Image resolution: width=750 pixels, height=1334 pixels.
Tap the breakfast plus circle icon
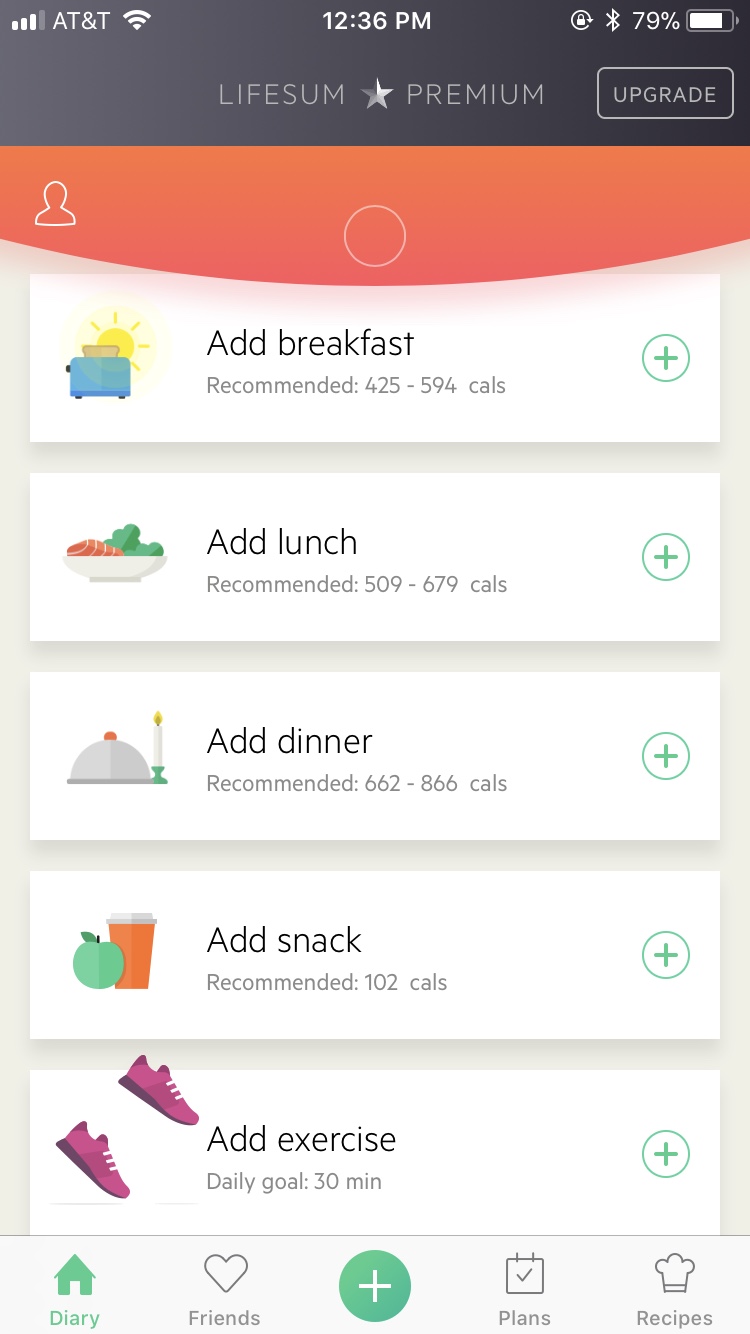coord(666,358)
